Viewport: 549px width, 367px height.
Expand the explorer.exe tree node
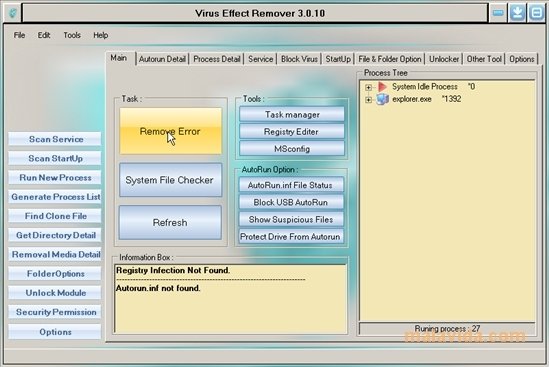pos(368,100)
